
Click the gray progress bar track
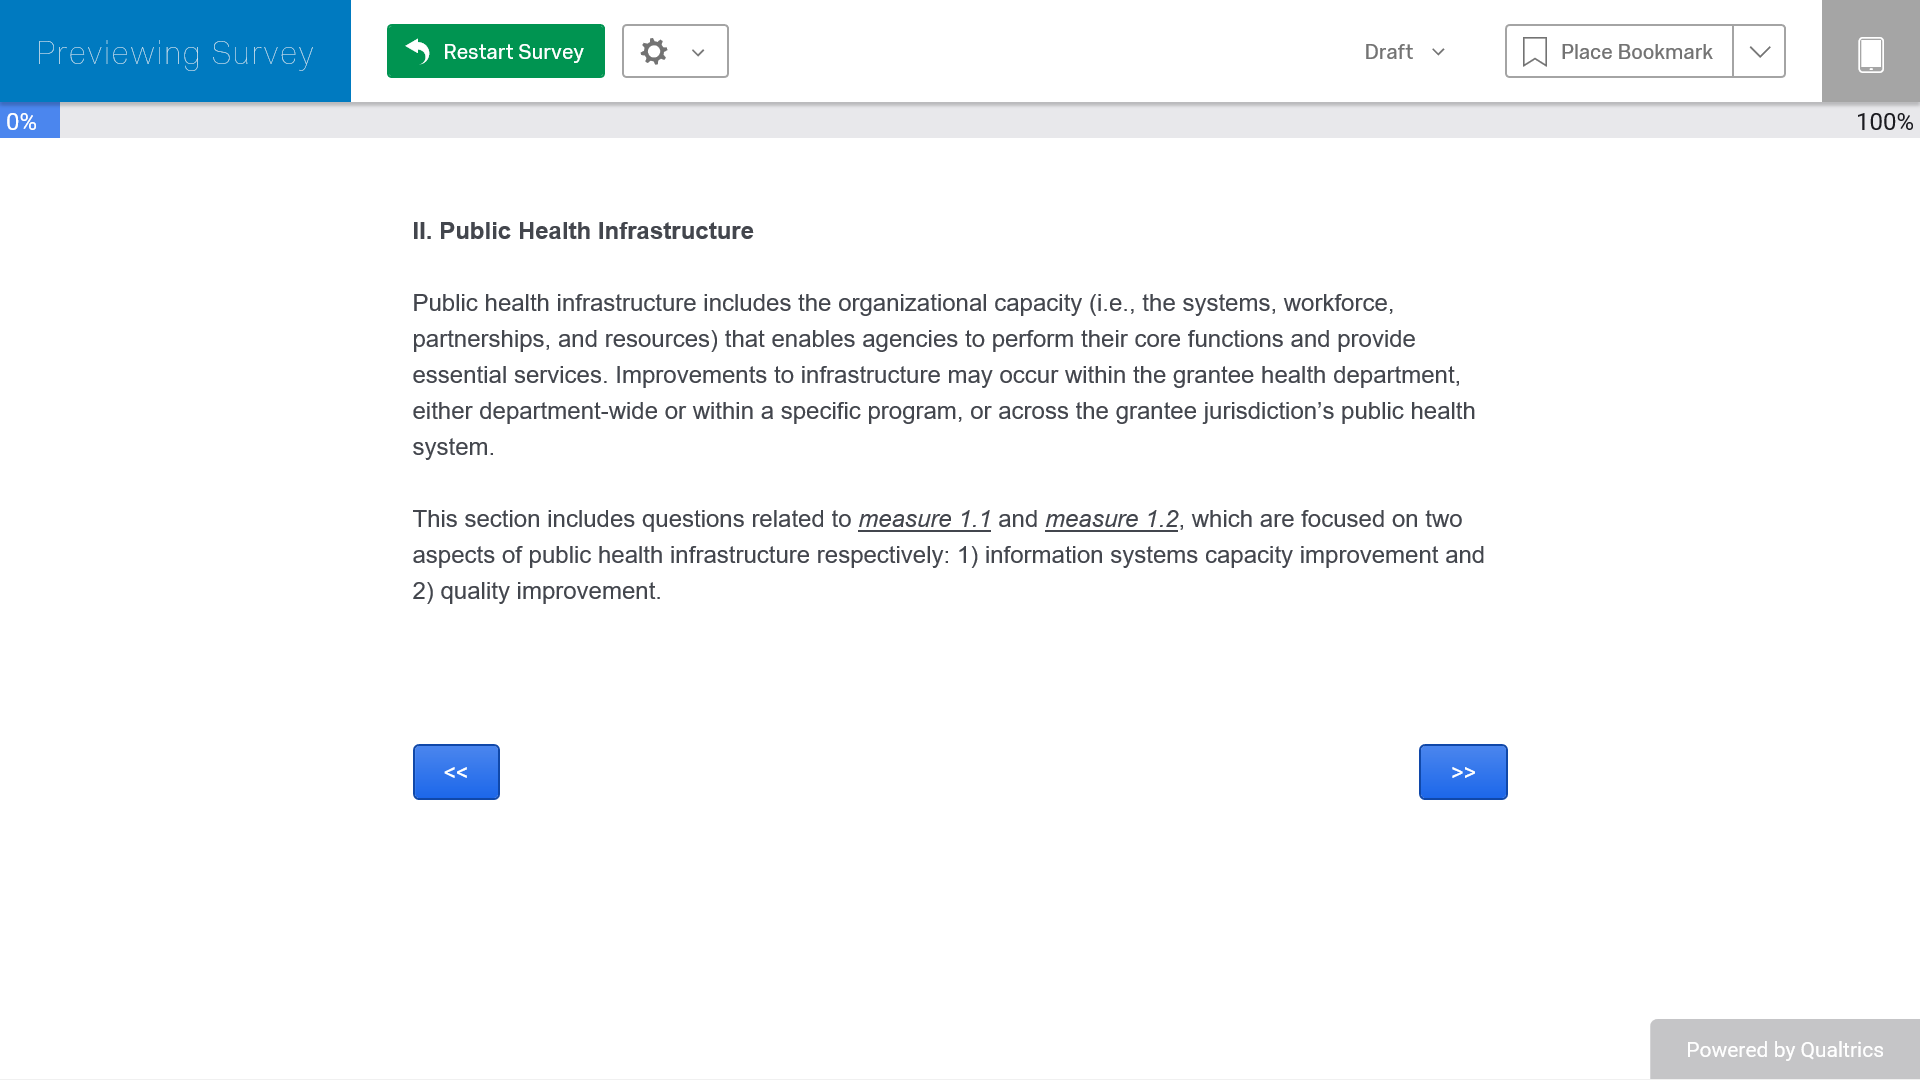tap(950, 122)
